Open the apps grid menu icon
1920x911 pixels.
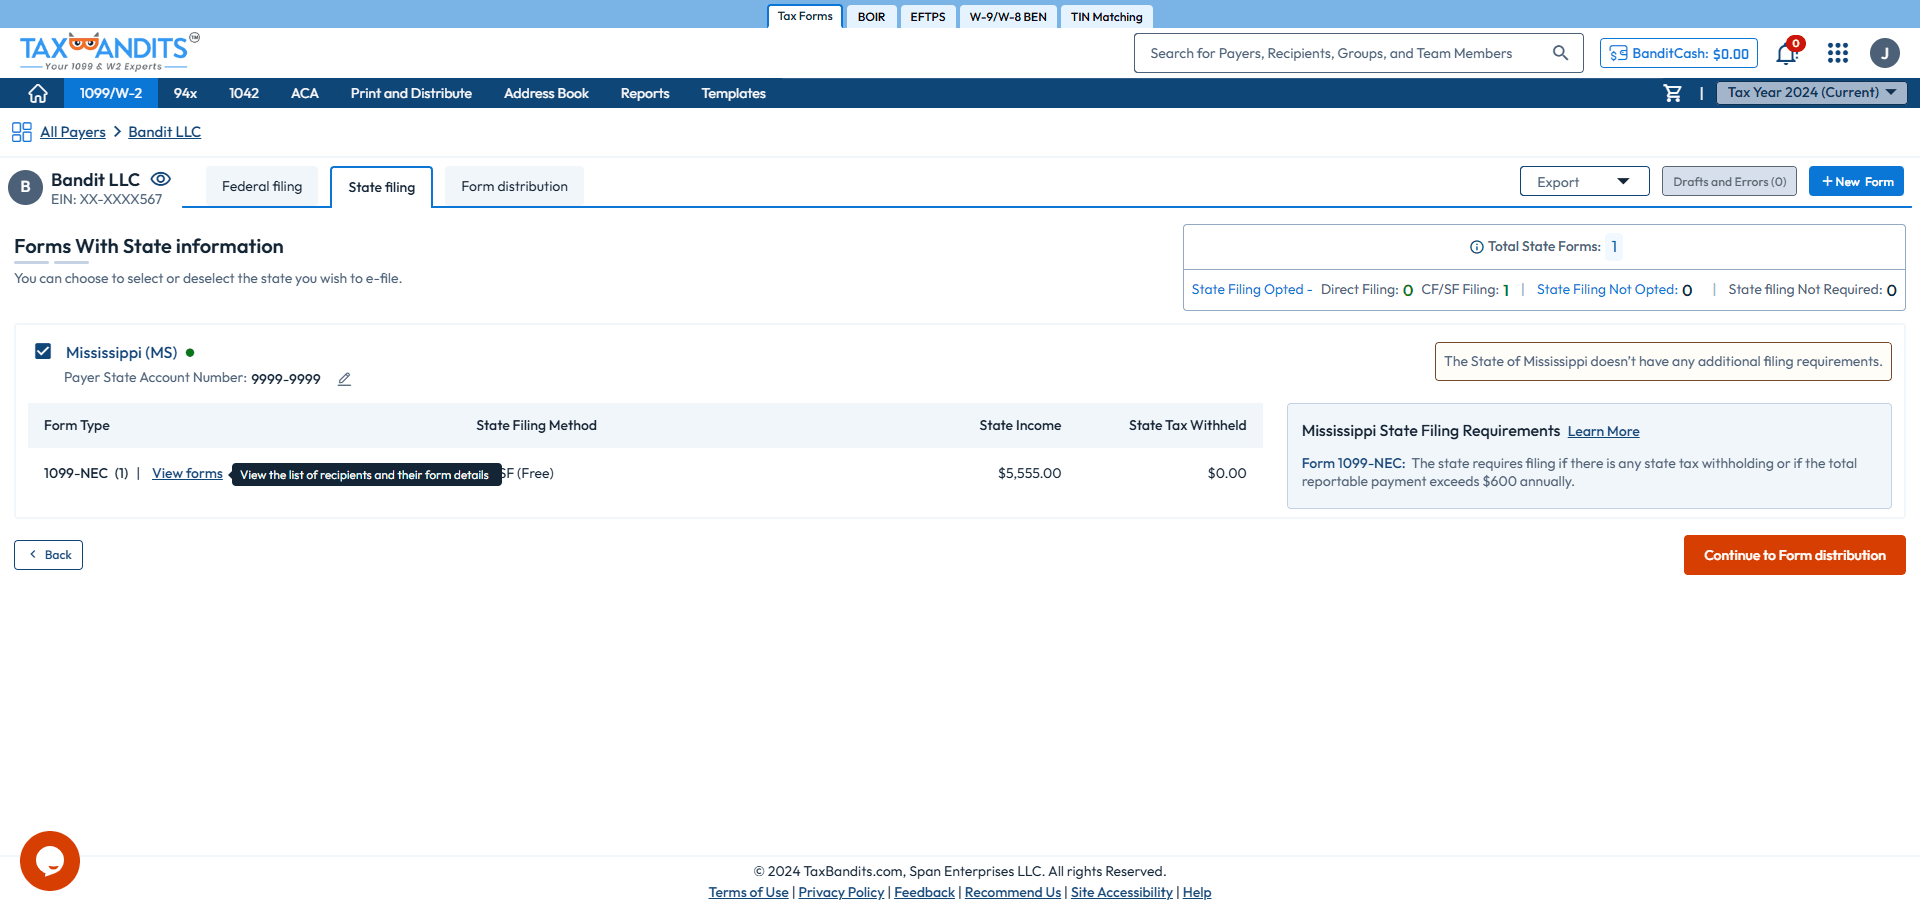coord(1838,53)
